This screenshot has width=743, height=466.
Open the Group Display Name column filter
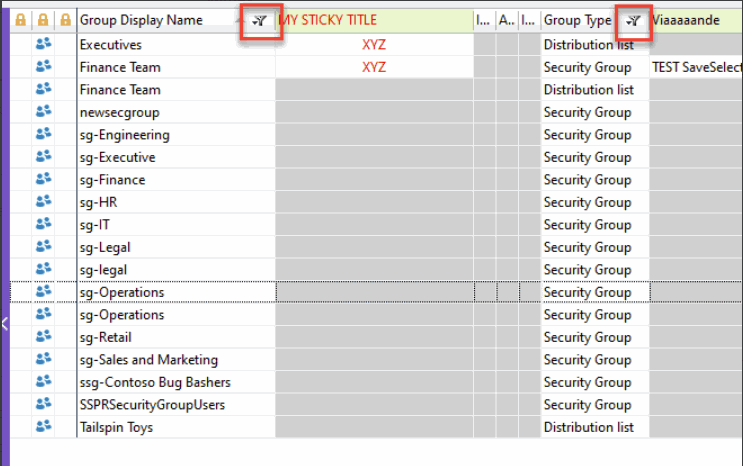click(x=260, y=20)
